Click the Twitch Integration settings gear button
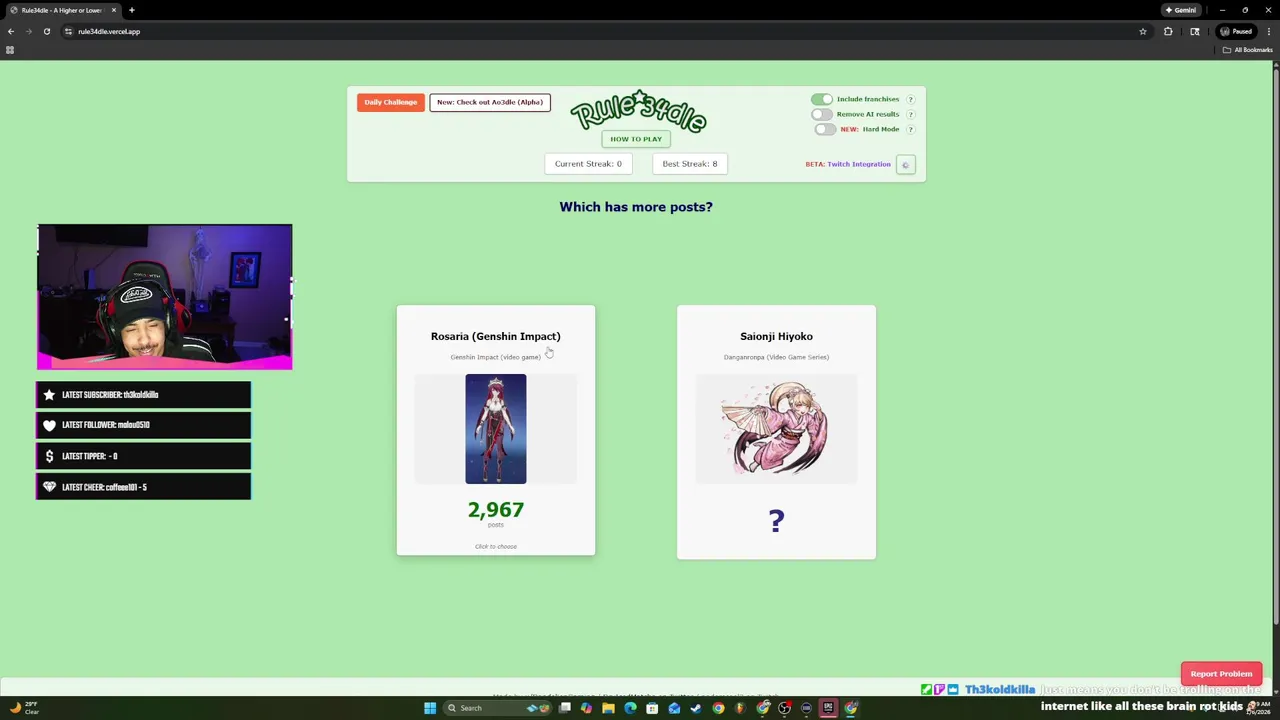1280x720 pixels. pos(905,165)
